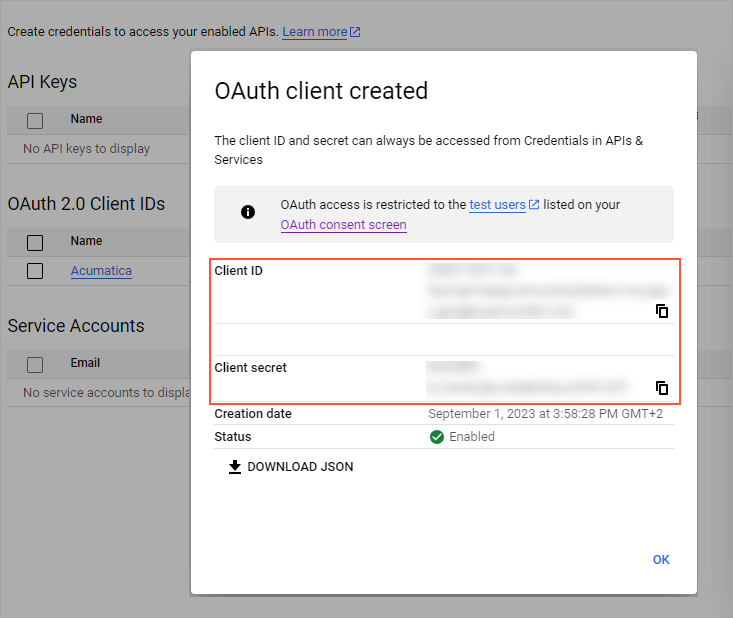Click the blurred Client secret value
733x618 pixels.
pos(527,386)
